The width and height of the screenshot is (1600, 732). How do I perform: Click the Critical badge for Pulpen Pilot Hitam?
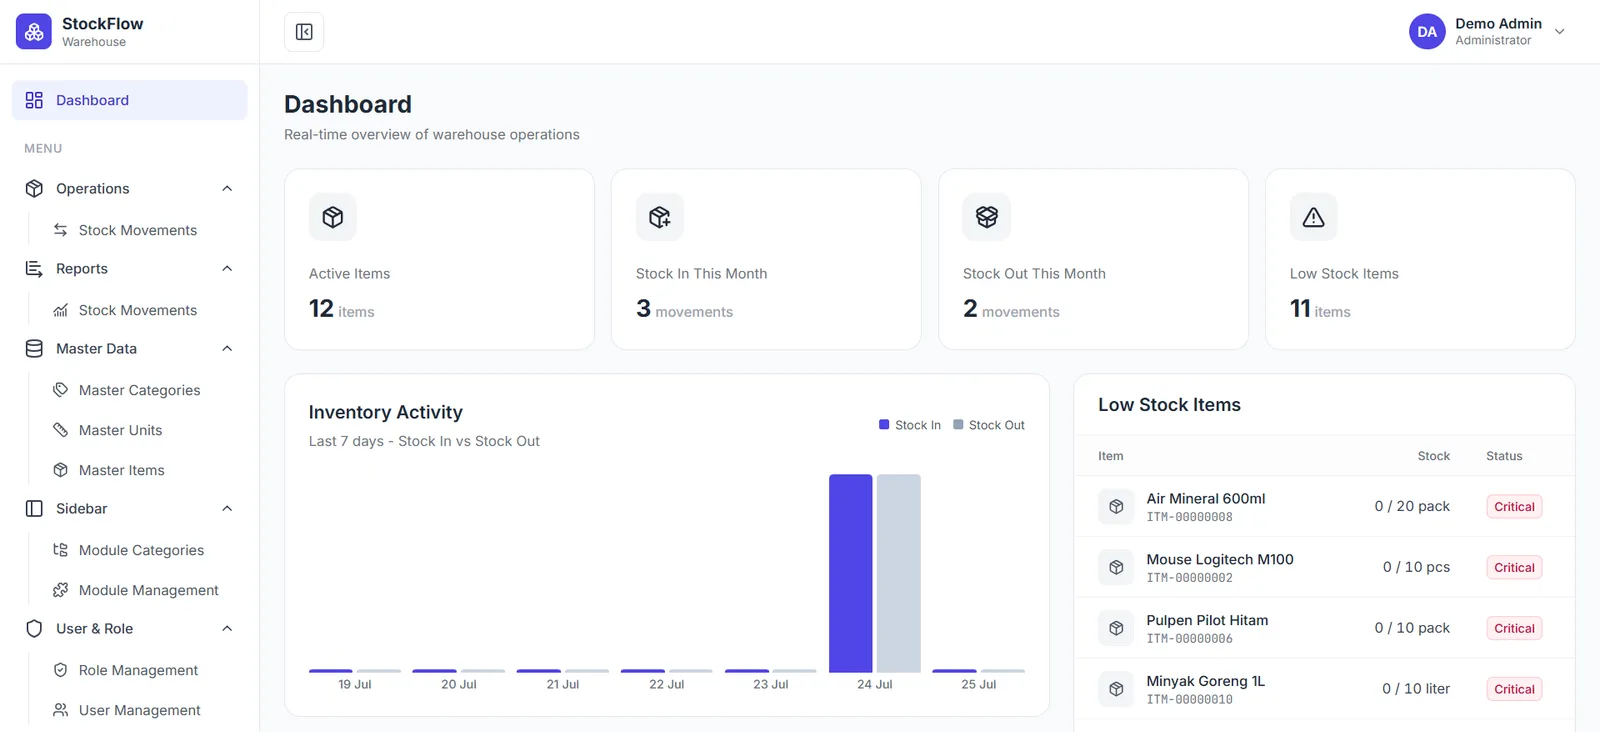[x=1514, y=628]
